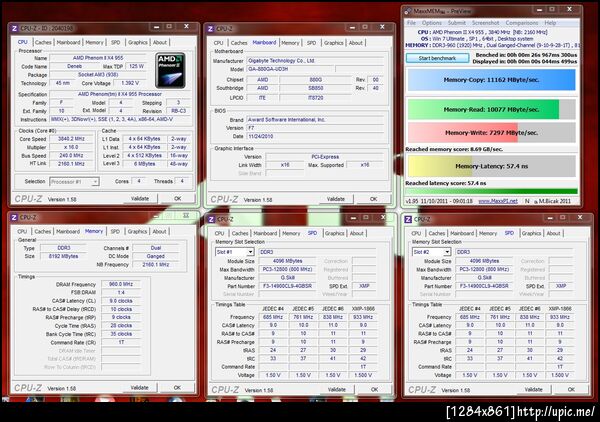600x422 pixels.
Task: Click the NB Frequency value 2160.1 MHz
Action: click(156, 264)
